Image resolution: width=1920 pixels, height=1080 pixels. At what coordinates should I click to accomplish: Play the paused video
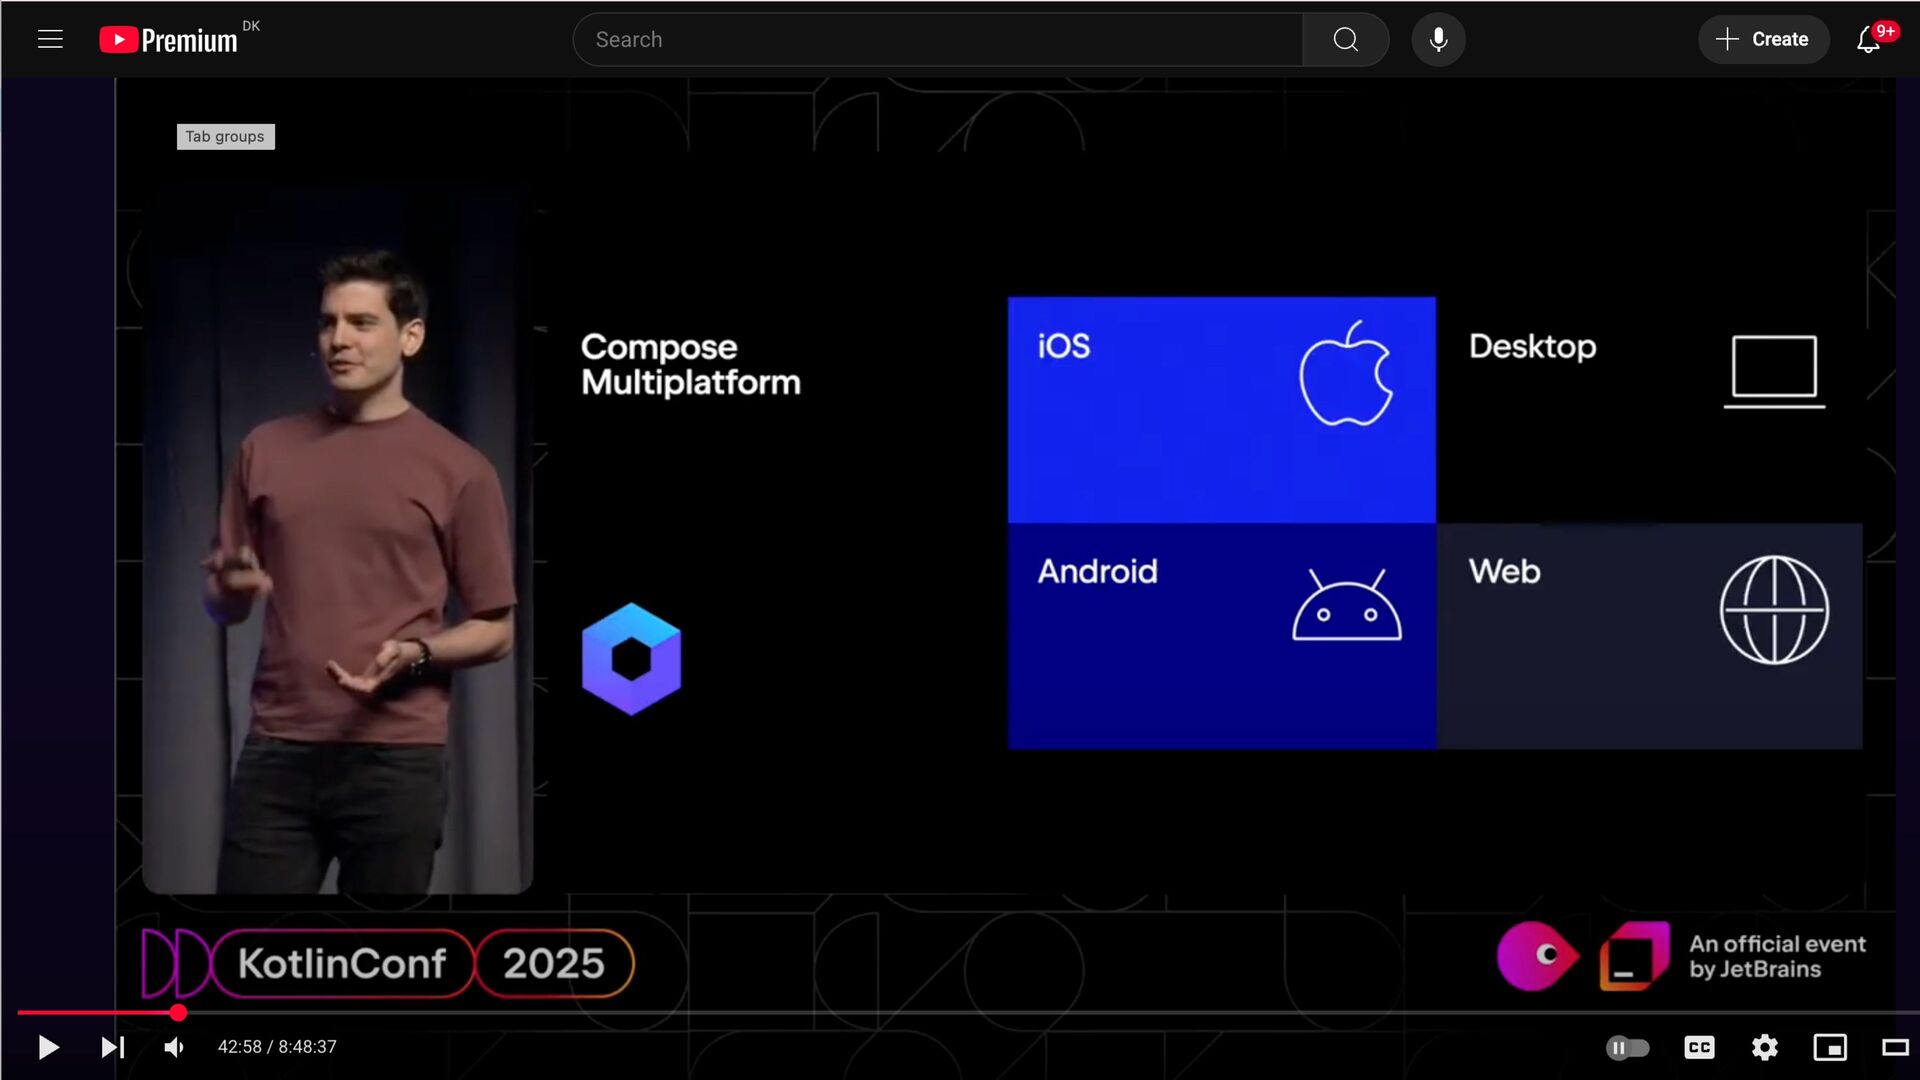tap(48, 1047)
